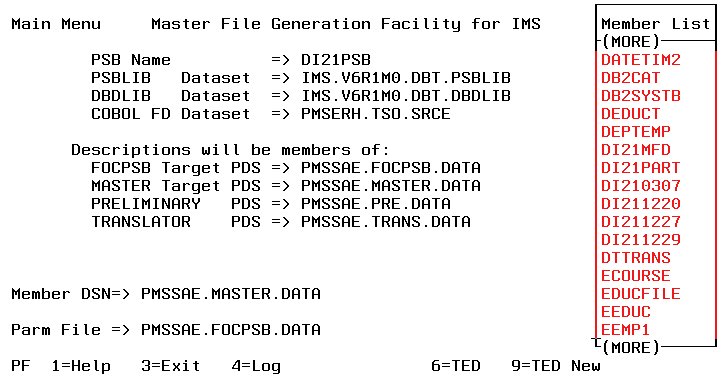Pick DI21PART from the member list
Viewport: 724px width, 383px height.
tap(640, 168)
